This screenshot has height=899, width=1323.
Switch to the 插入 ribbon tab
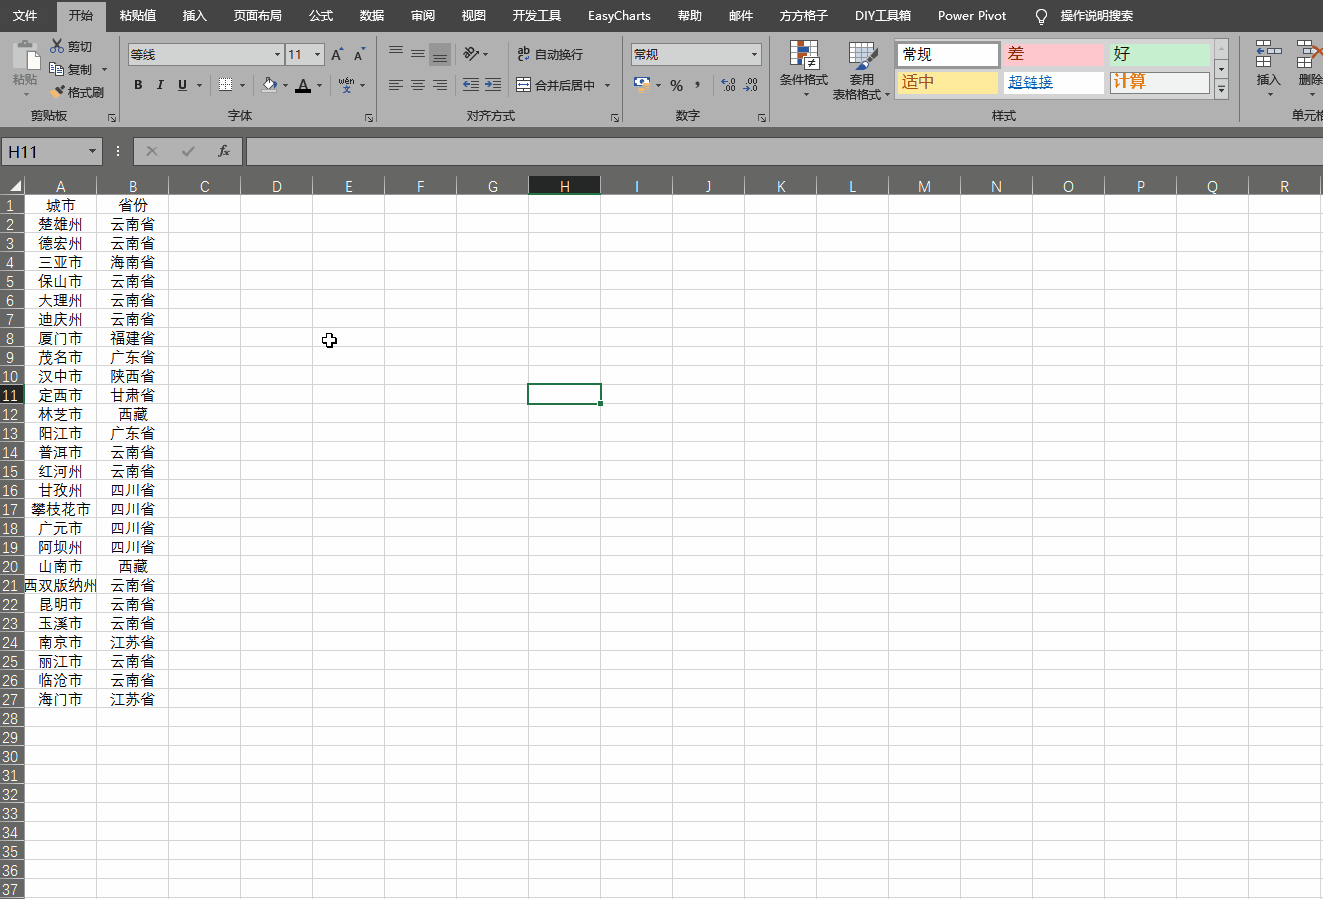point(194,16)
